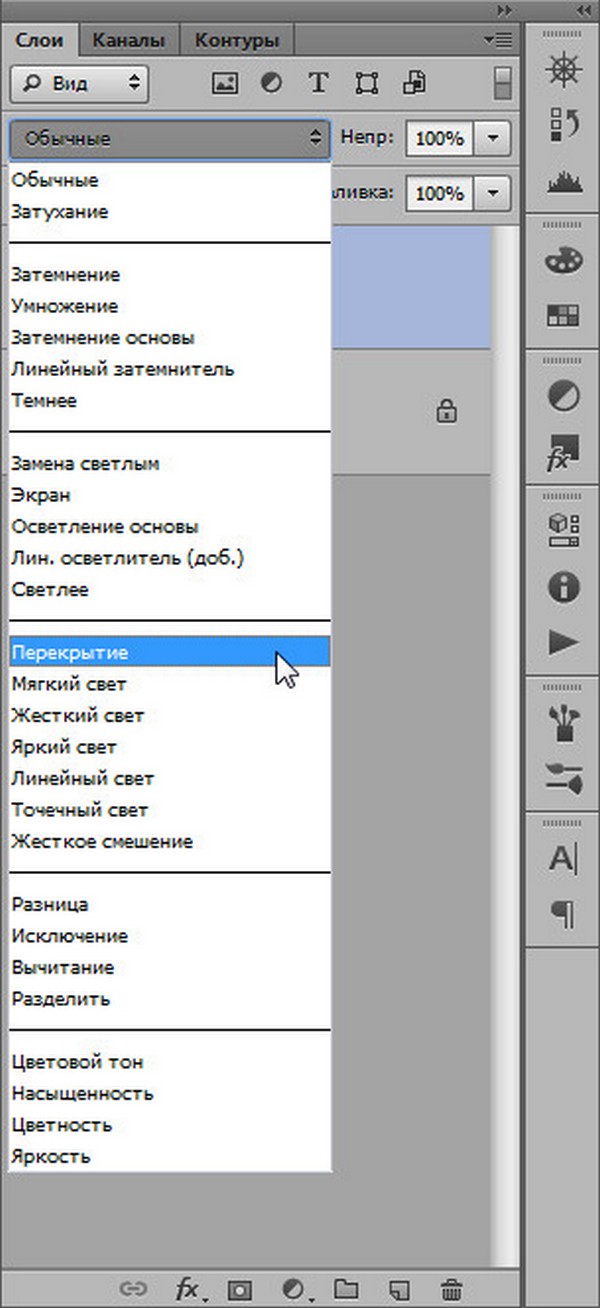
Task: Open the Actions panel play icon
Action: click(563, 642)
